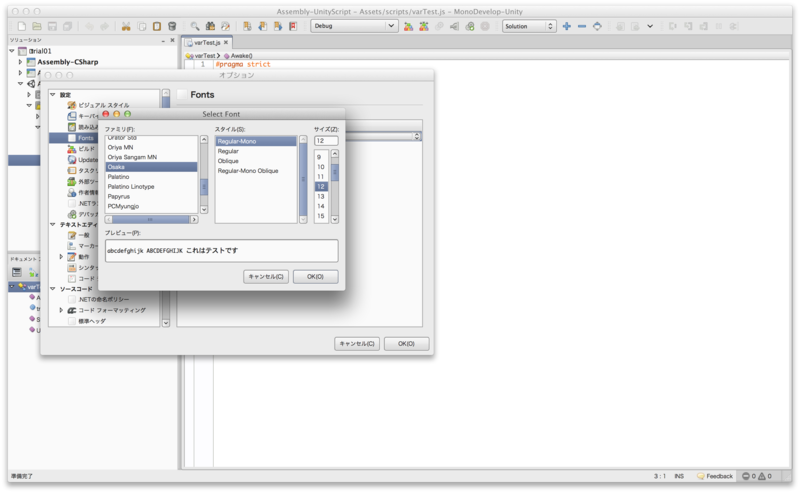Select .NETの命名ポリシー in options tree
800x493 pixels.
coord(104,300)
